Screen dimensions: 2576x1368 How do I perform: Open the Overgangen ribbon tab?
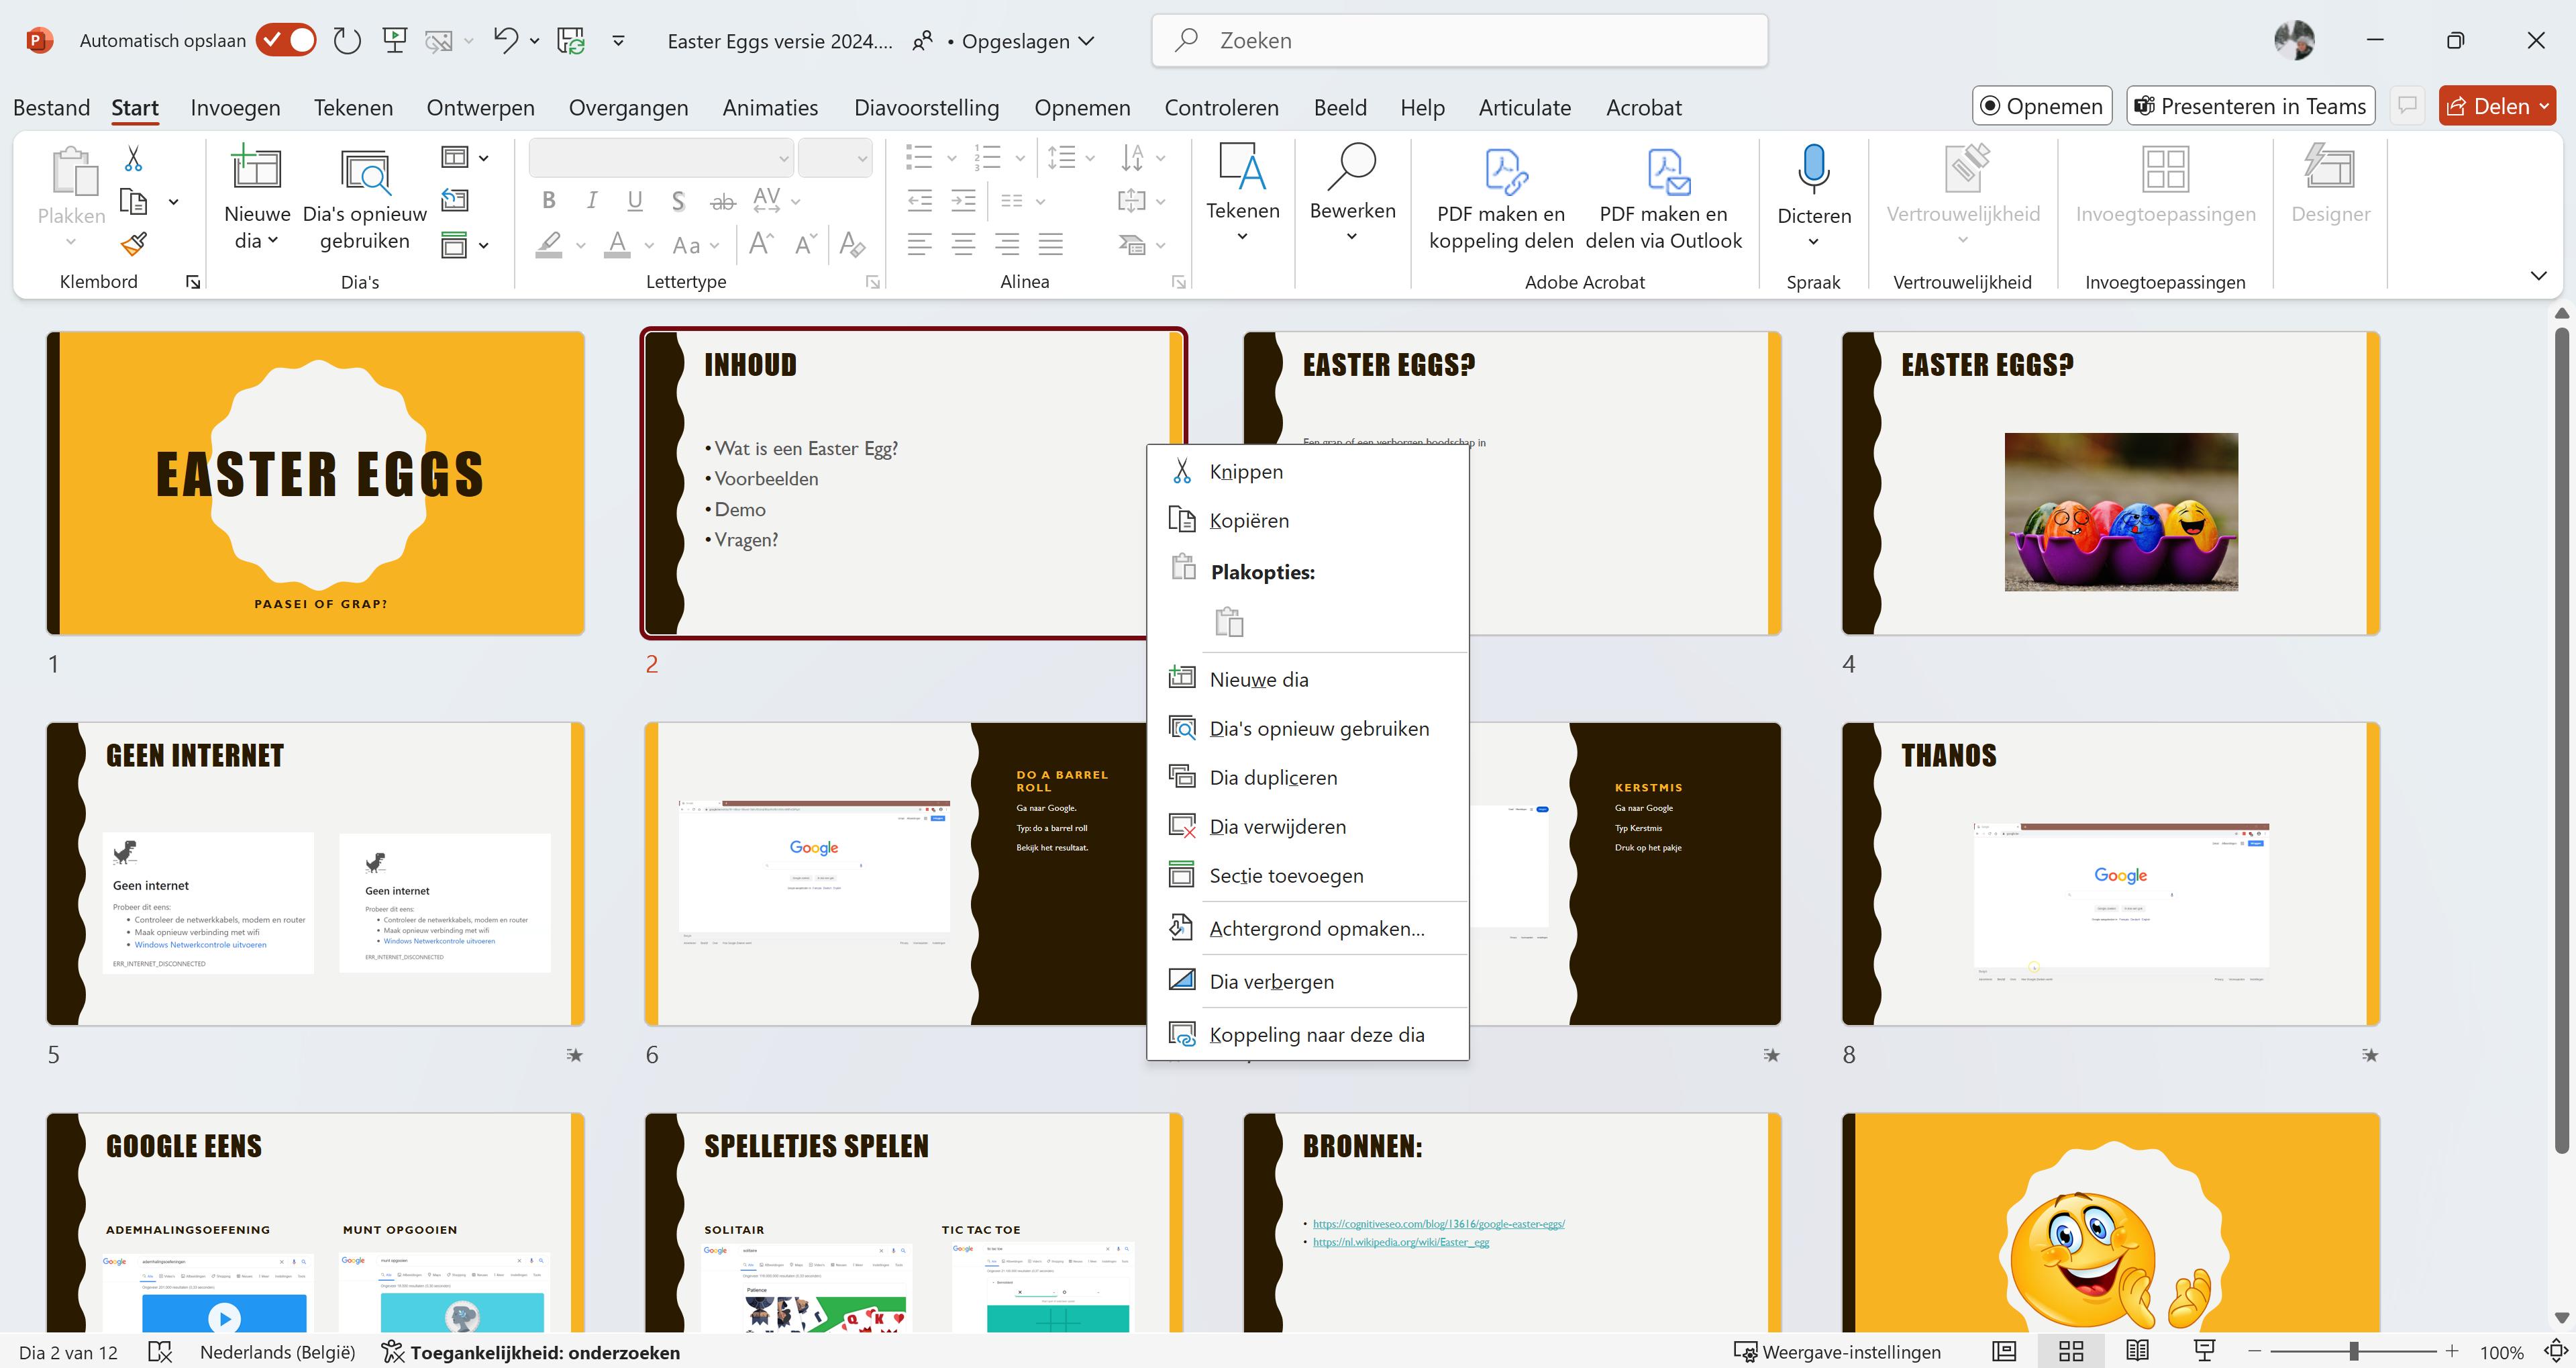tap(628, 107)
